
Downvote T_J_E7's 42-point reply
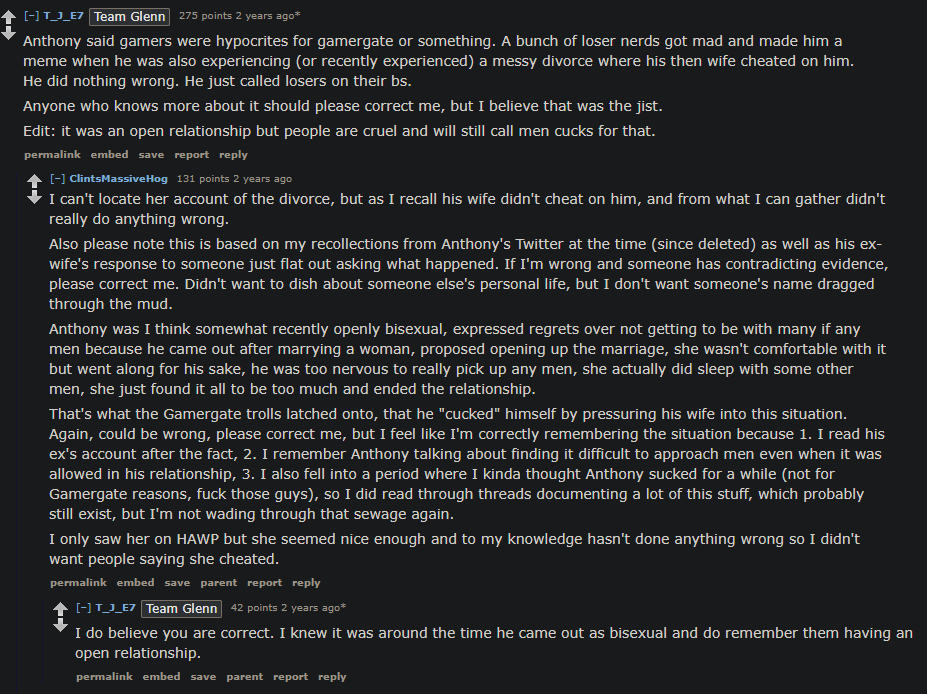(x=61, y=625)
